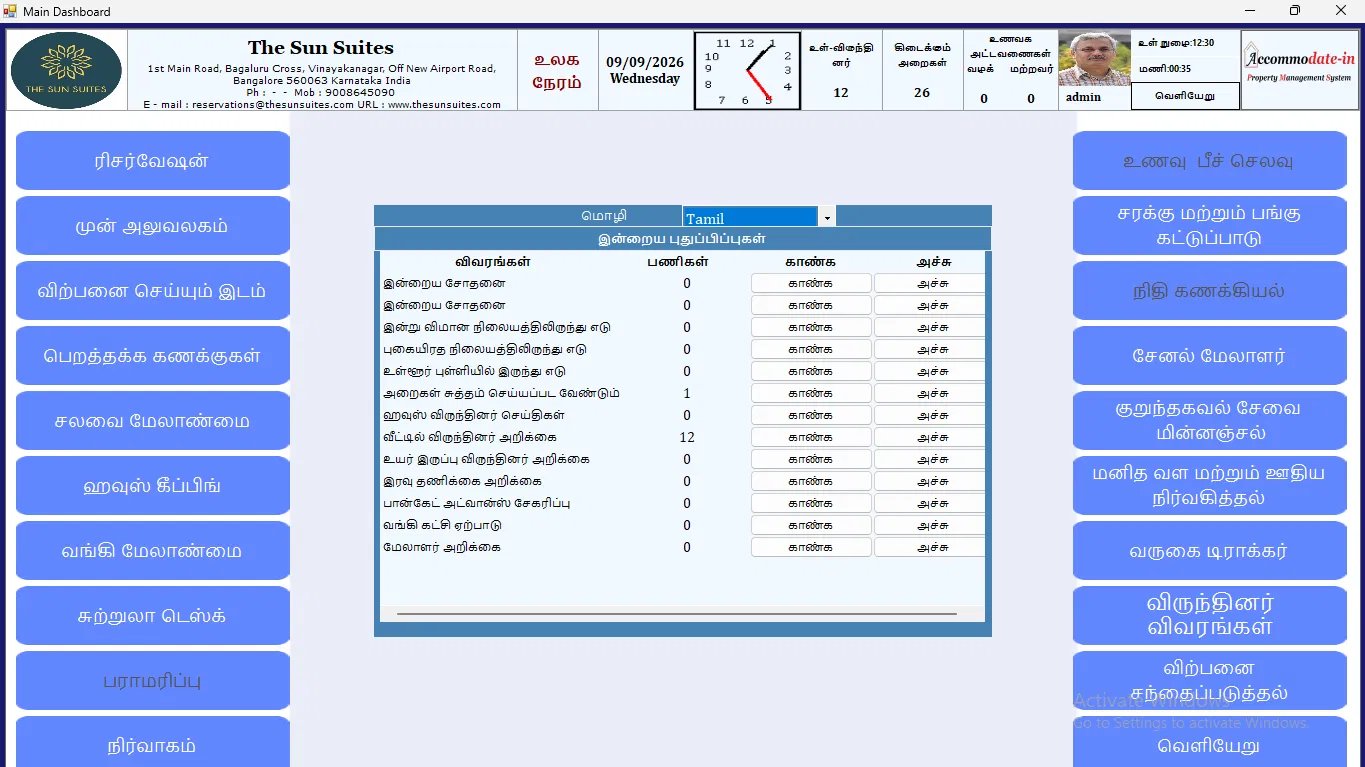This screenshot has height=767, width=1365.
Task: Open விற்பனை செய்யும் இடம் module
Action: pos(153,291)
